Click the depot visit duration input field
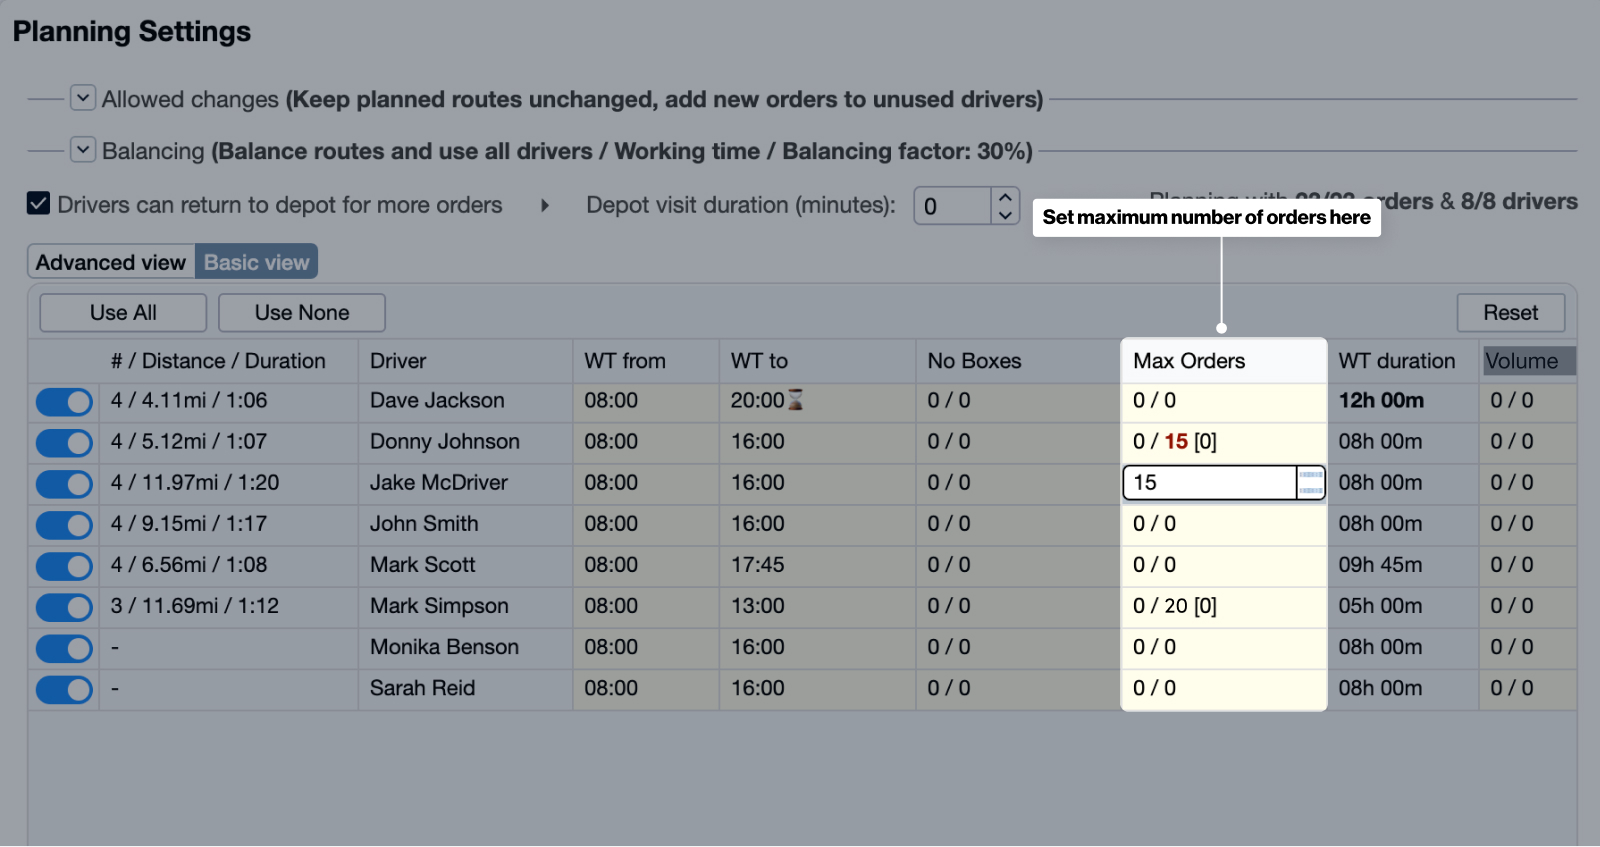Image resolution: width=1600 pixels, height=847 pixels. point(952,206)
